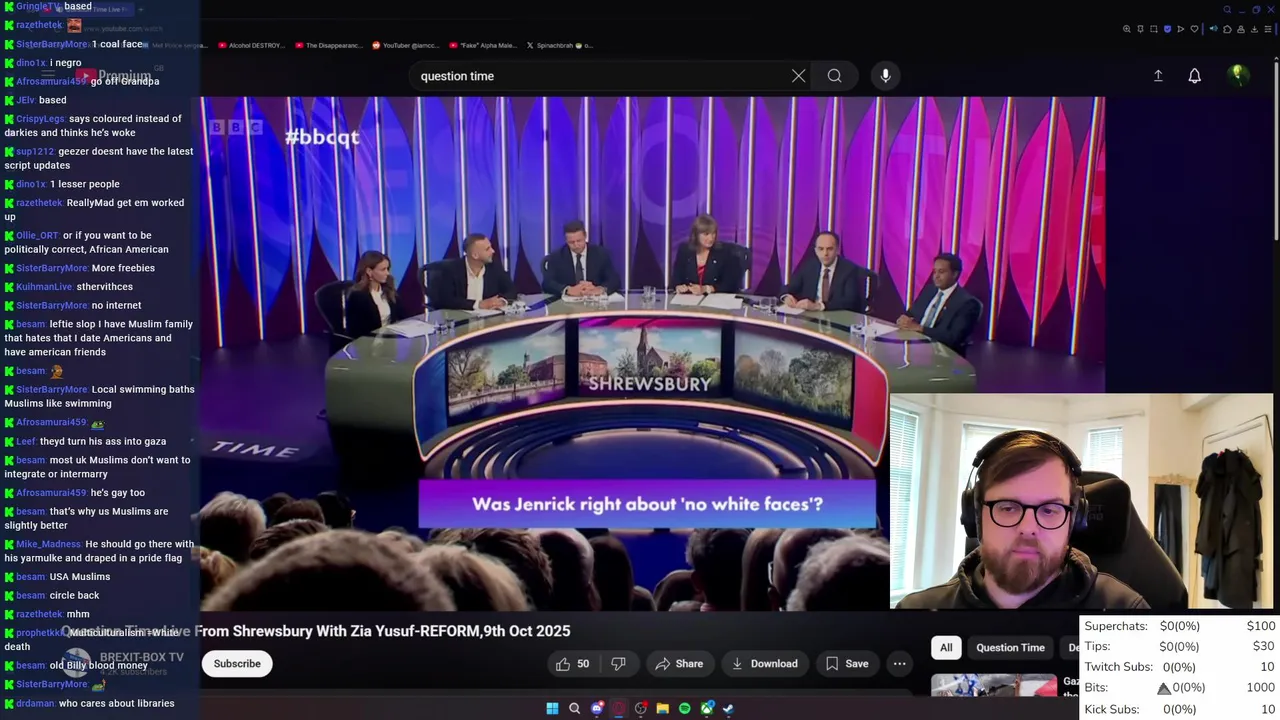Open 'YouTuber @iamcc...' bookmark
Screen dimensions: 1280x720
tap(406, 45)
